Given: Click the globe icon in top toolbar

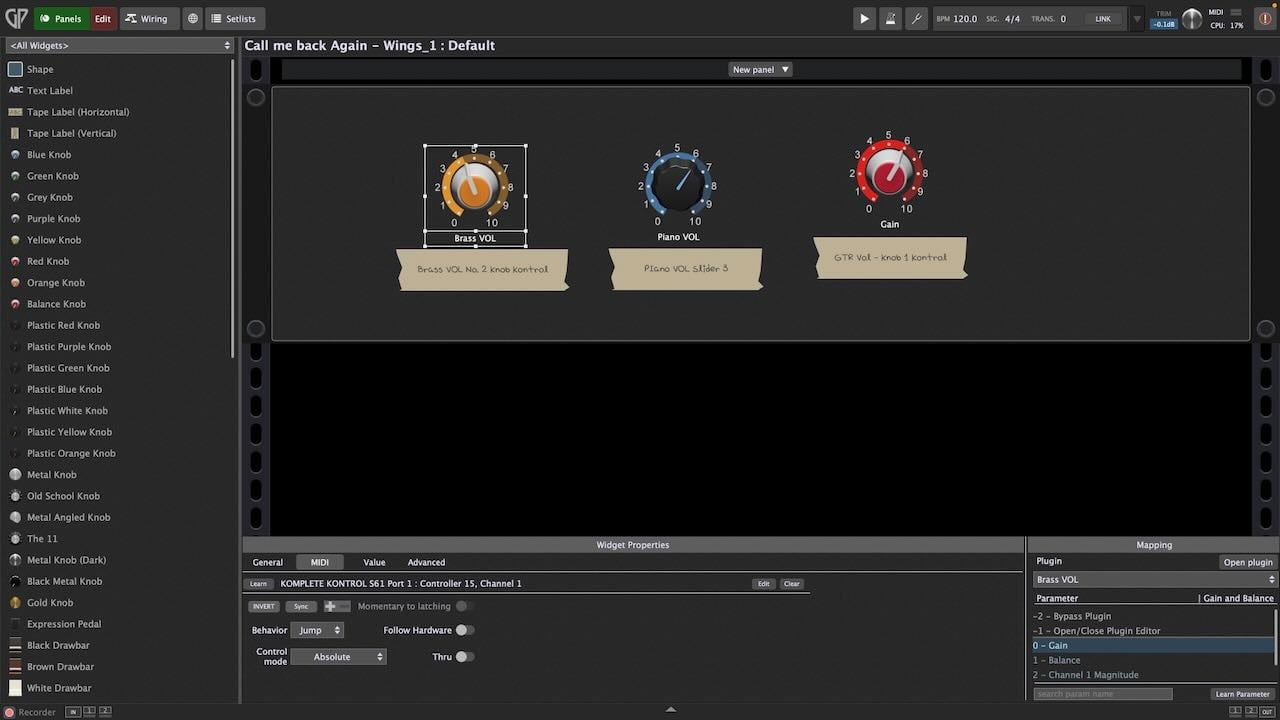Looking at the screenshot, I should (192, 18).
